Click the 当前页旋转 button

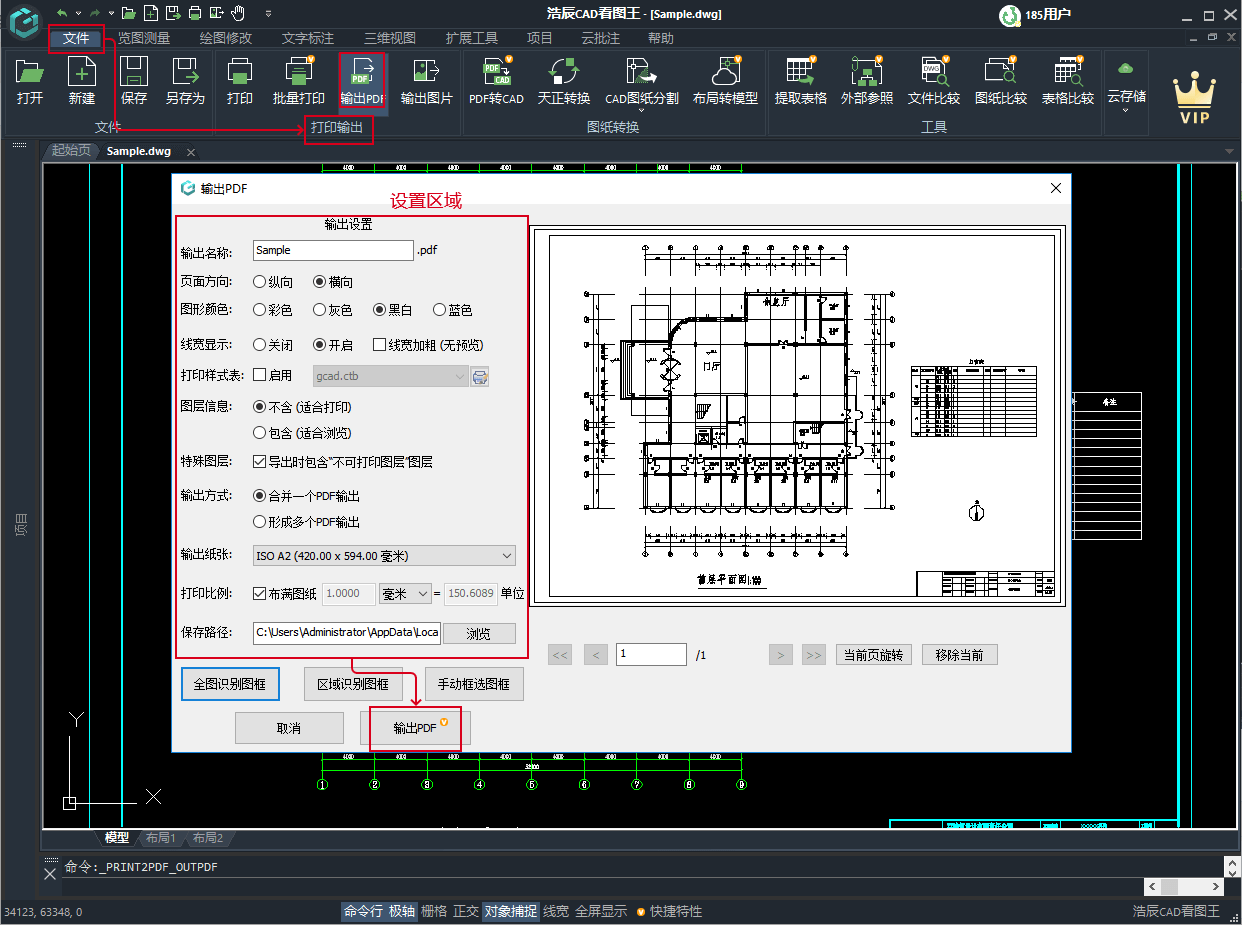point(873,654)
